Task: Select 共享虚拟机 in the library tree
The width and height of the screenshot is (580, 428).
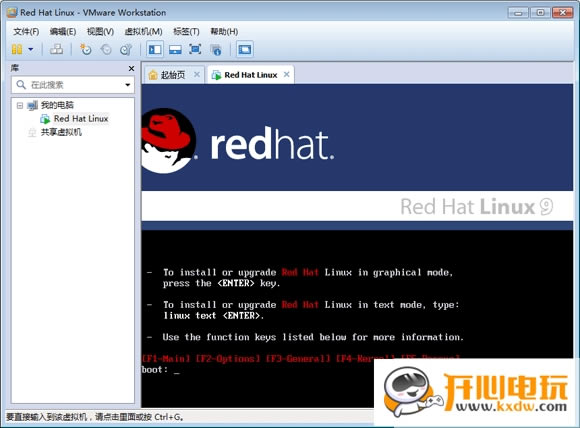Action: pos(61,132)
